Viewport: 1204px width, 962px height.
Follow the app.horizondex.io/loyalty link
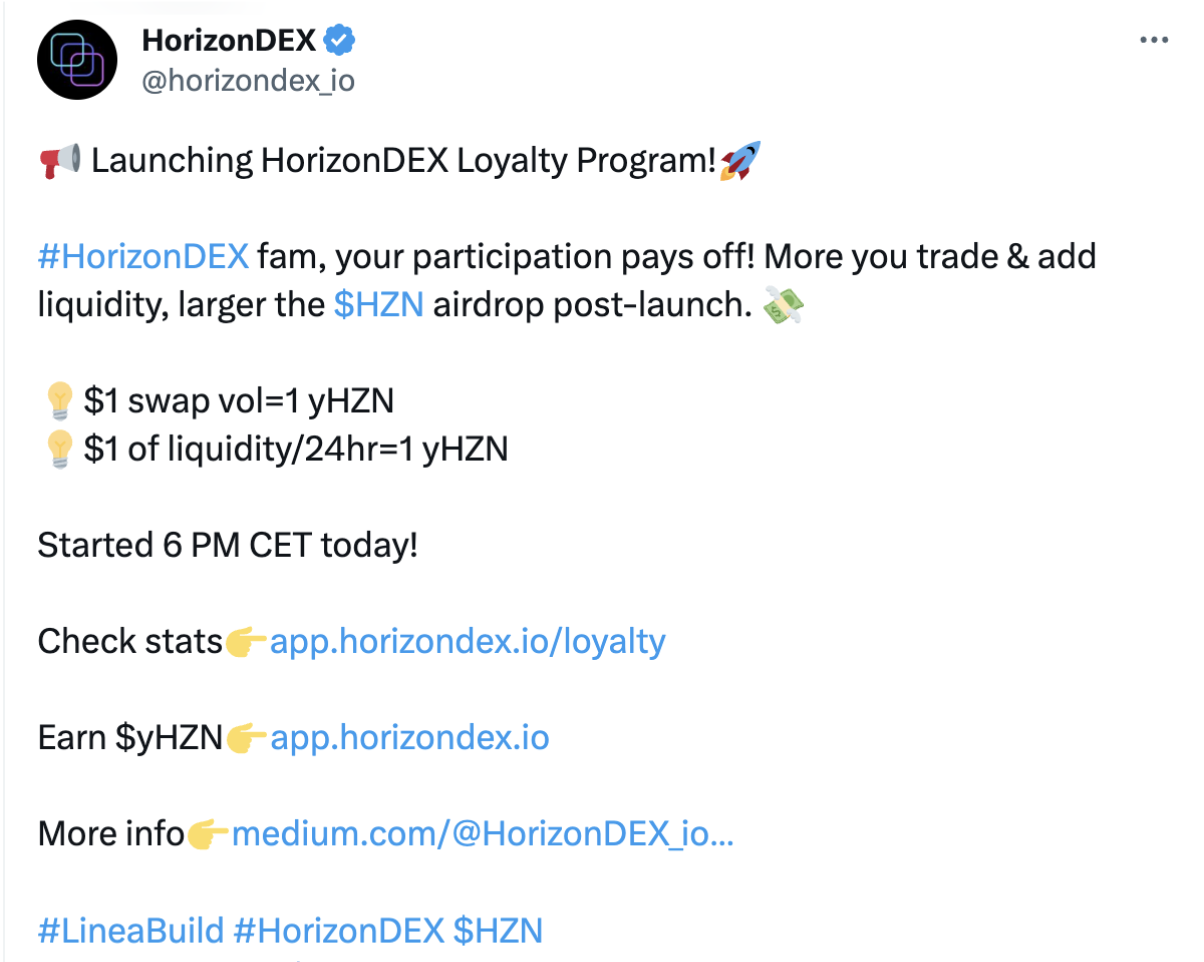click(468, 641)
